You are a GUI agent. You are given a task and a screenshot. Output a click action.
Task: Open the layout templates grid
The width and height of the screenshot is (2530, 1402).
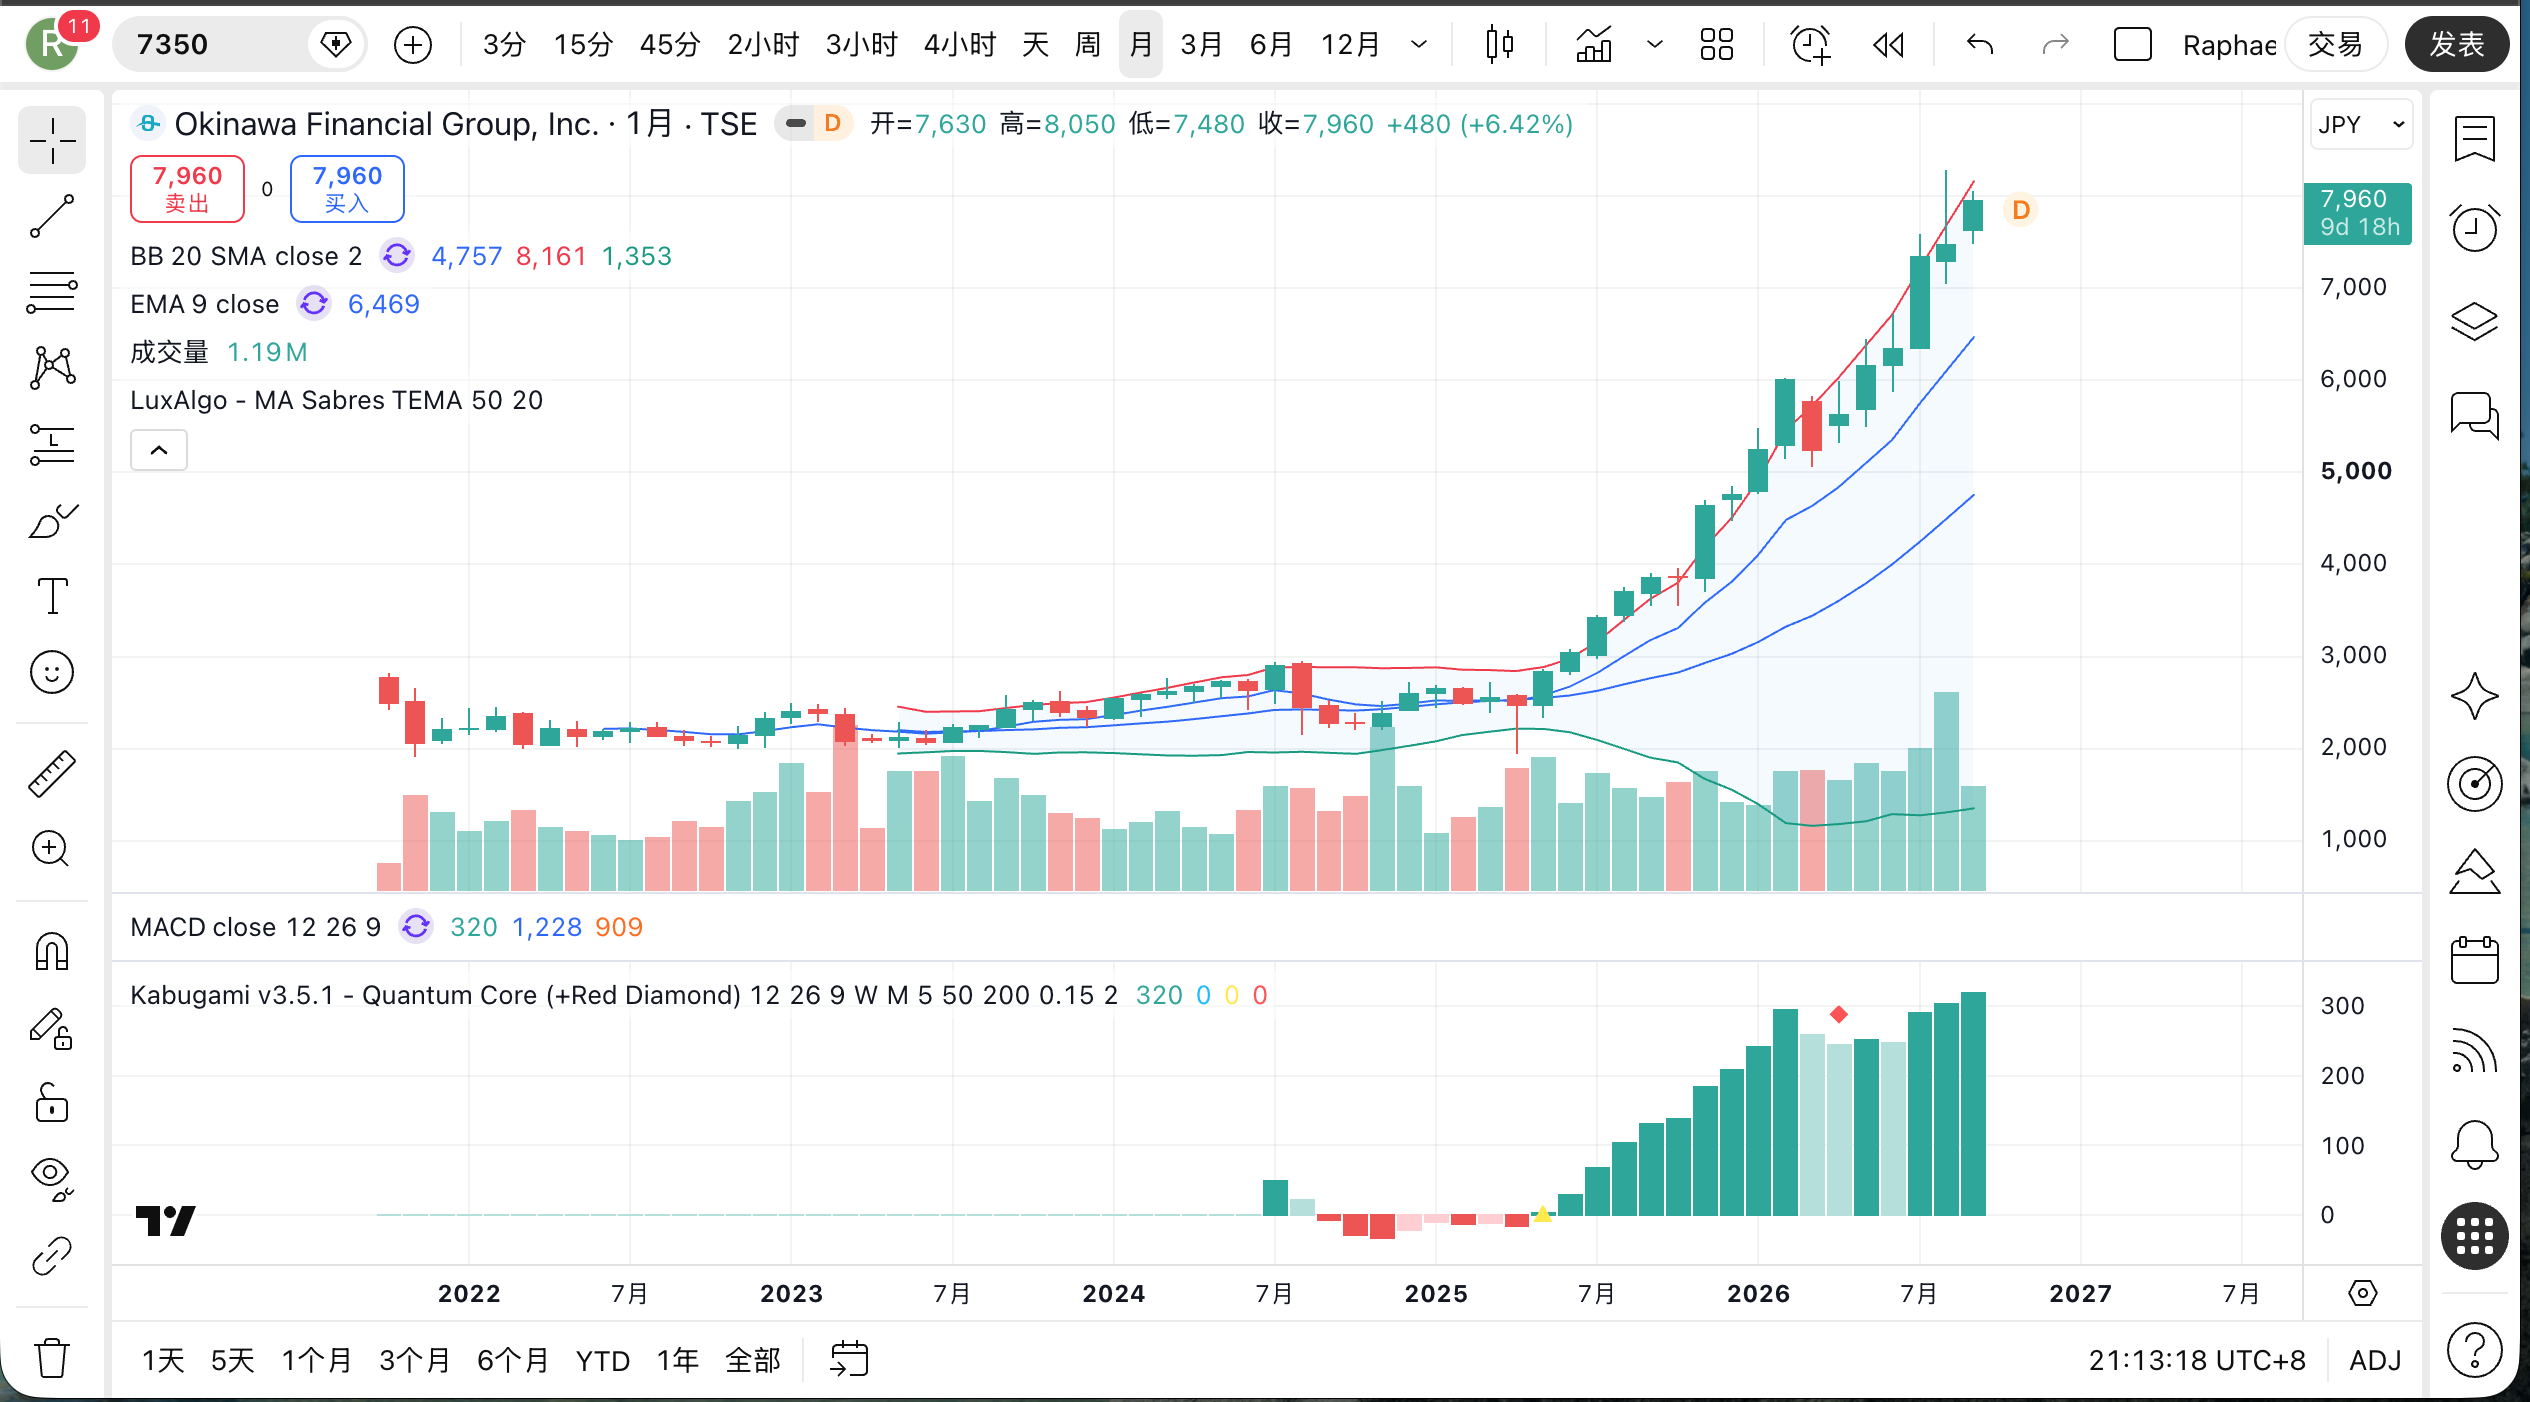tap(1716, 45)
